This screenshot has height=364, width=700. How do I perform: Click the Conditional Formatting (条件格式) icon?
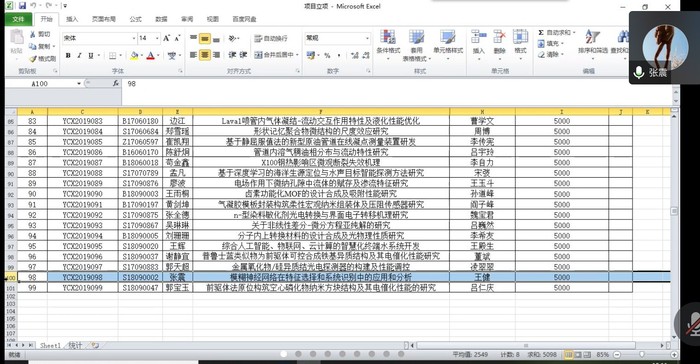click(388, 37)
